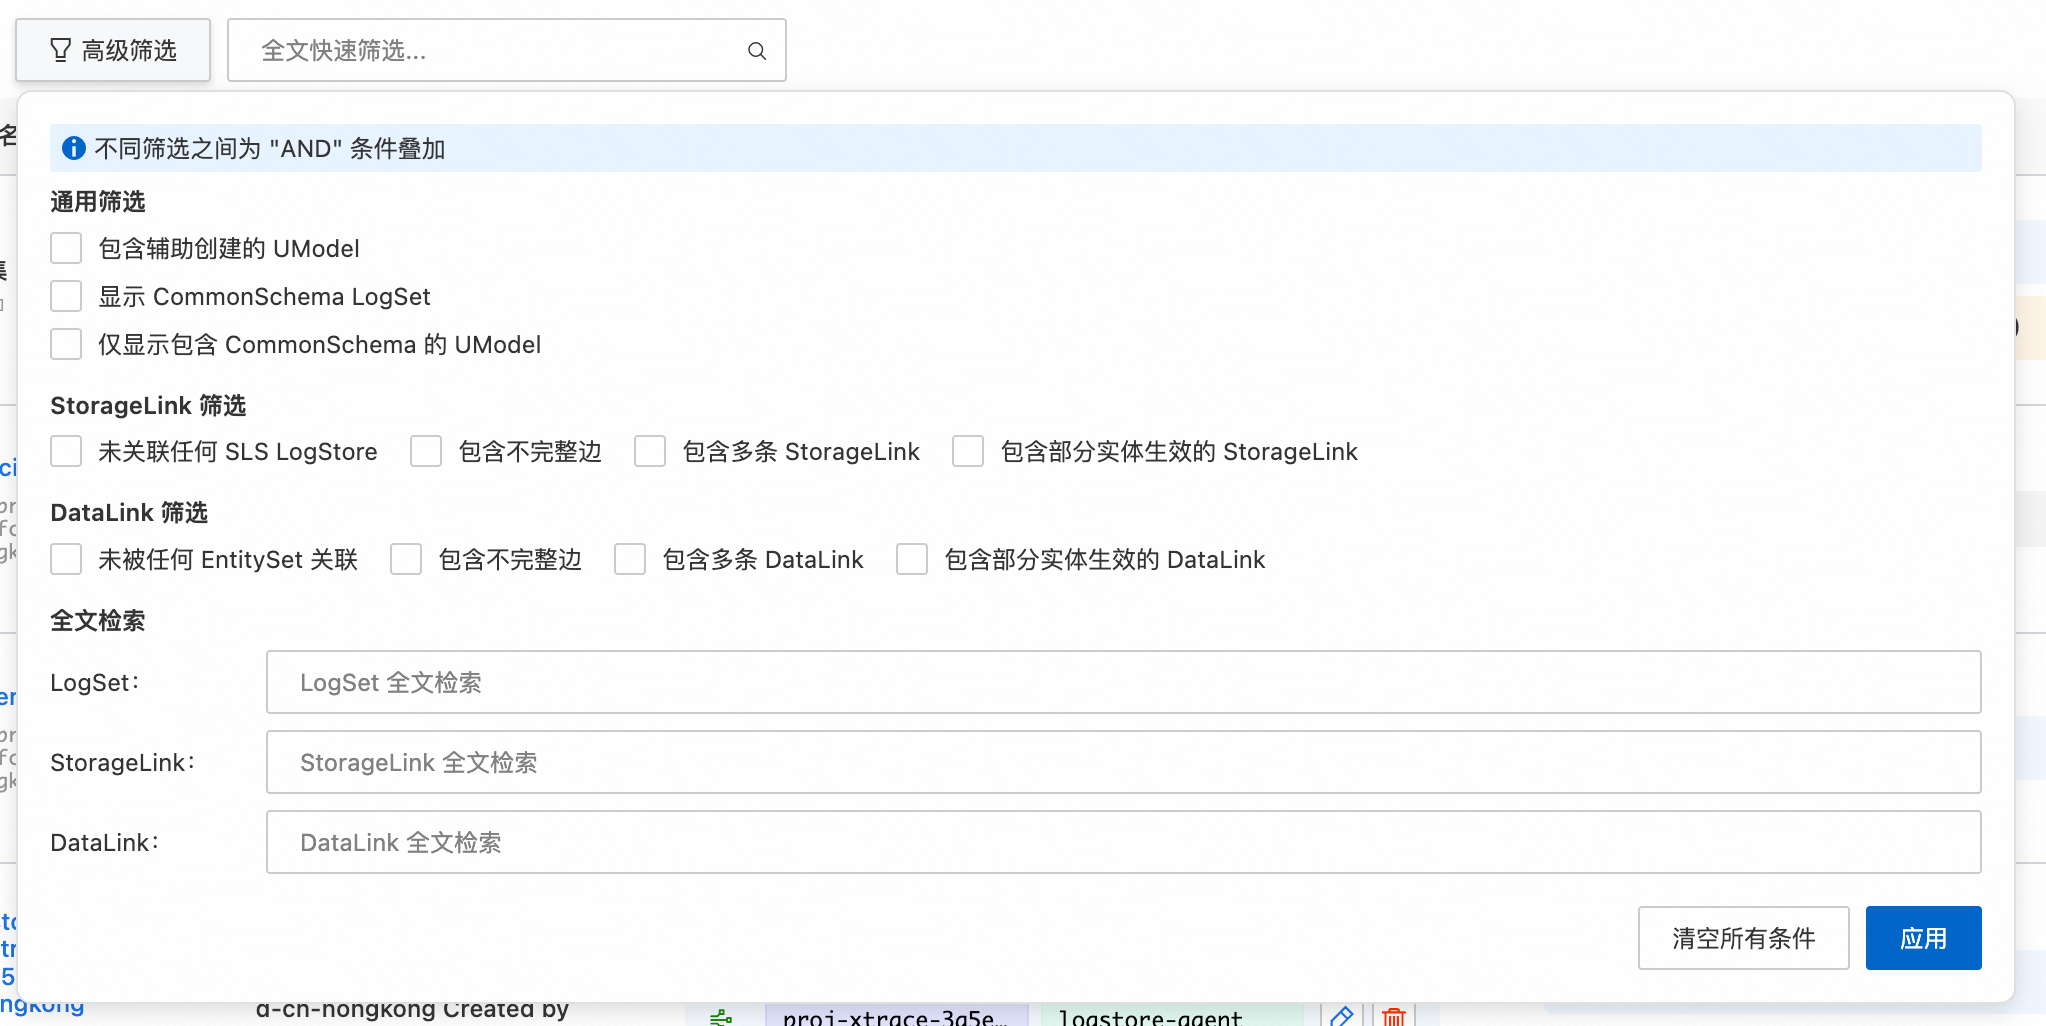
Task: Select the 通用筛选 section heading
Action: [98, 202]
